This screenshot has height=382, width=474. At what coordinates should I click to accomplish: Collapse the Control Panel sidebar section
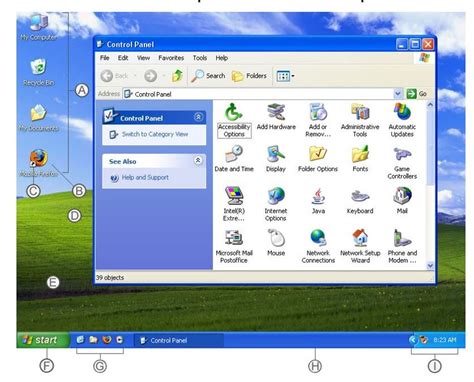(x=198, y=117)
